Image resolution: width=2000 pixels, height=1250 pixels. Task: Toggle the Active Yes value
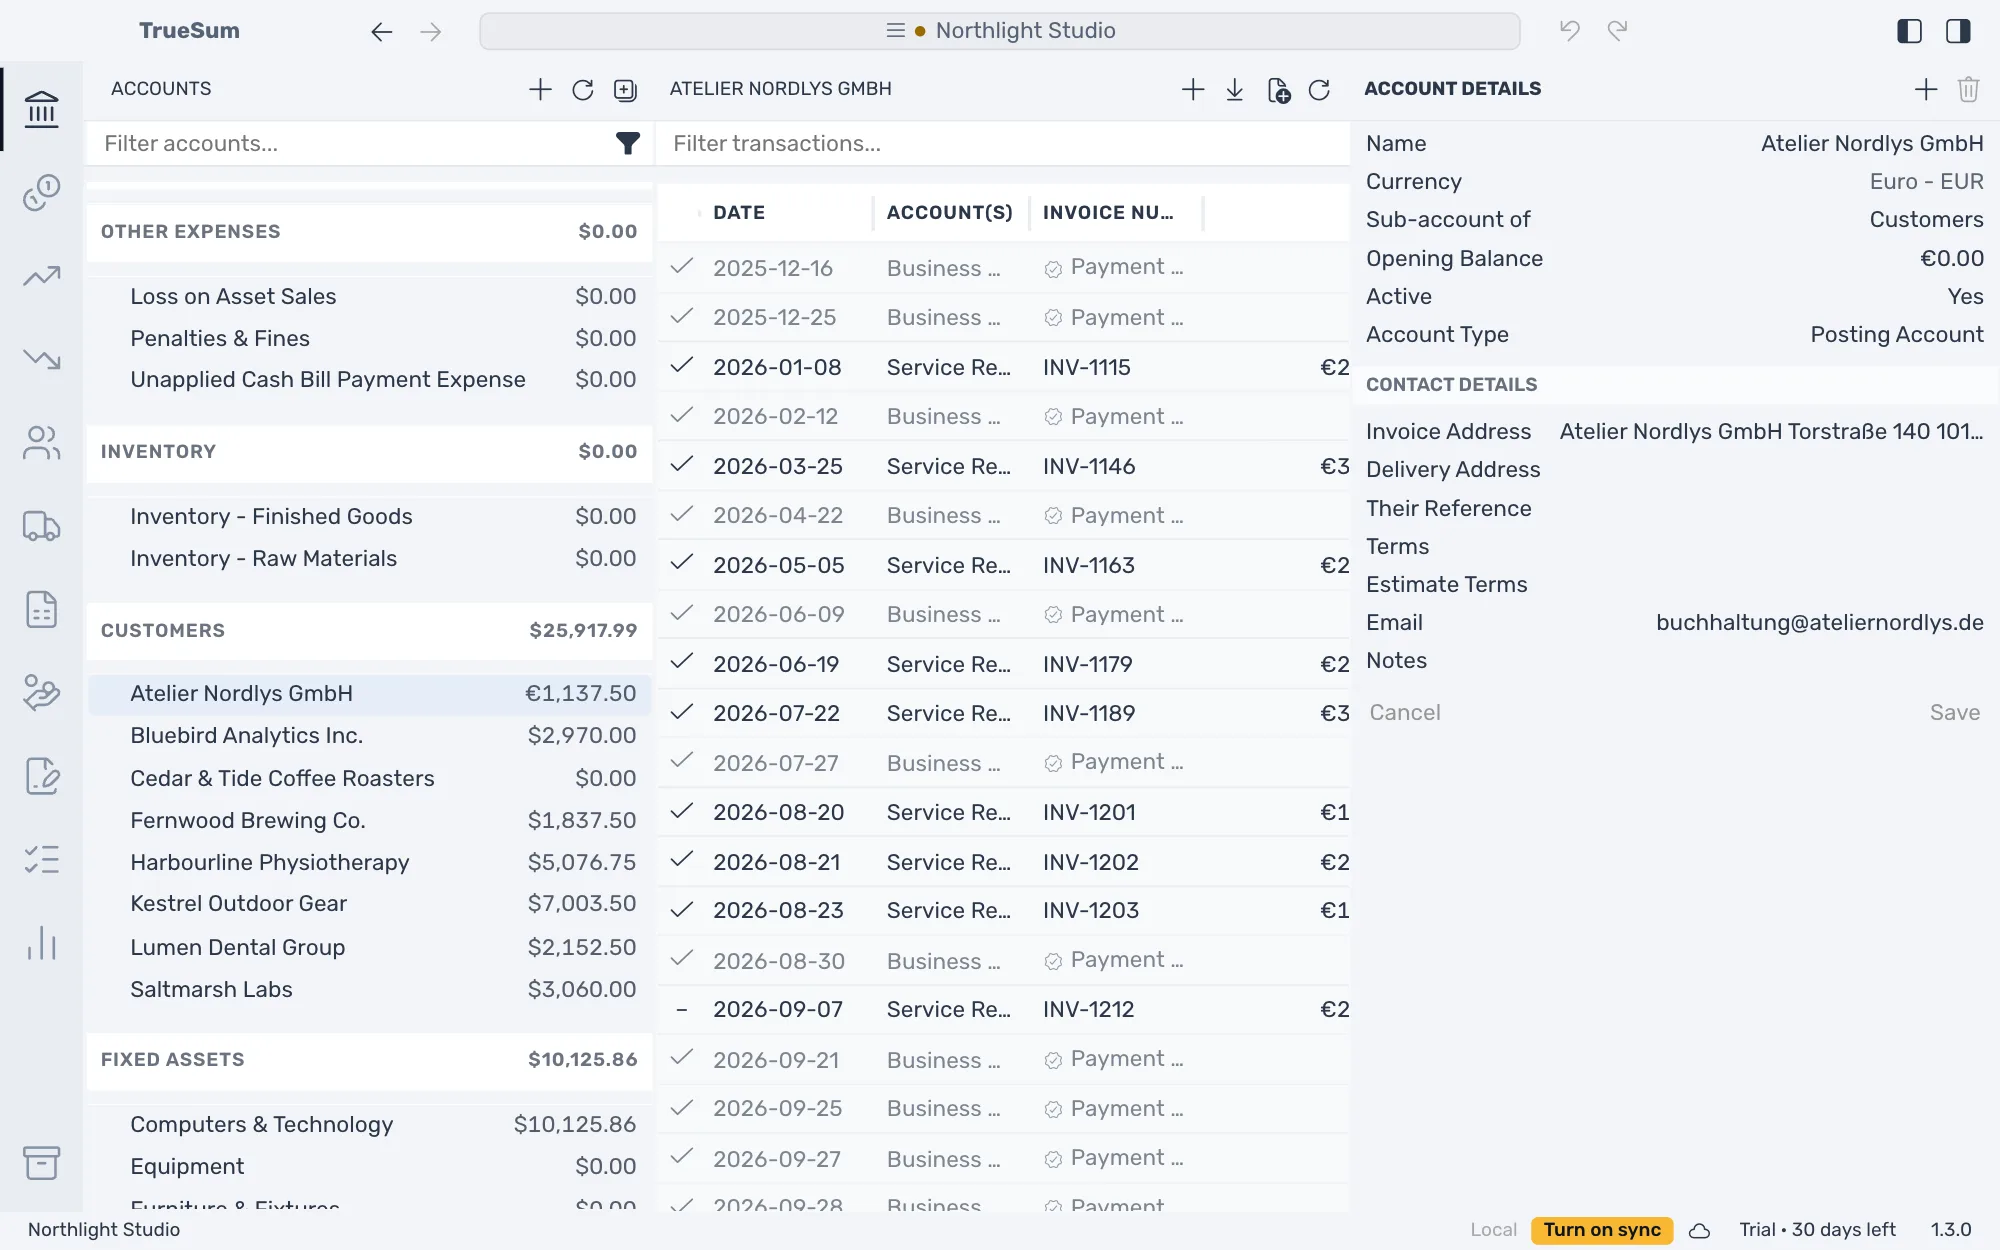(x=1965, y=297)
